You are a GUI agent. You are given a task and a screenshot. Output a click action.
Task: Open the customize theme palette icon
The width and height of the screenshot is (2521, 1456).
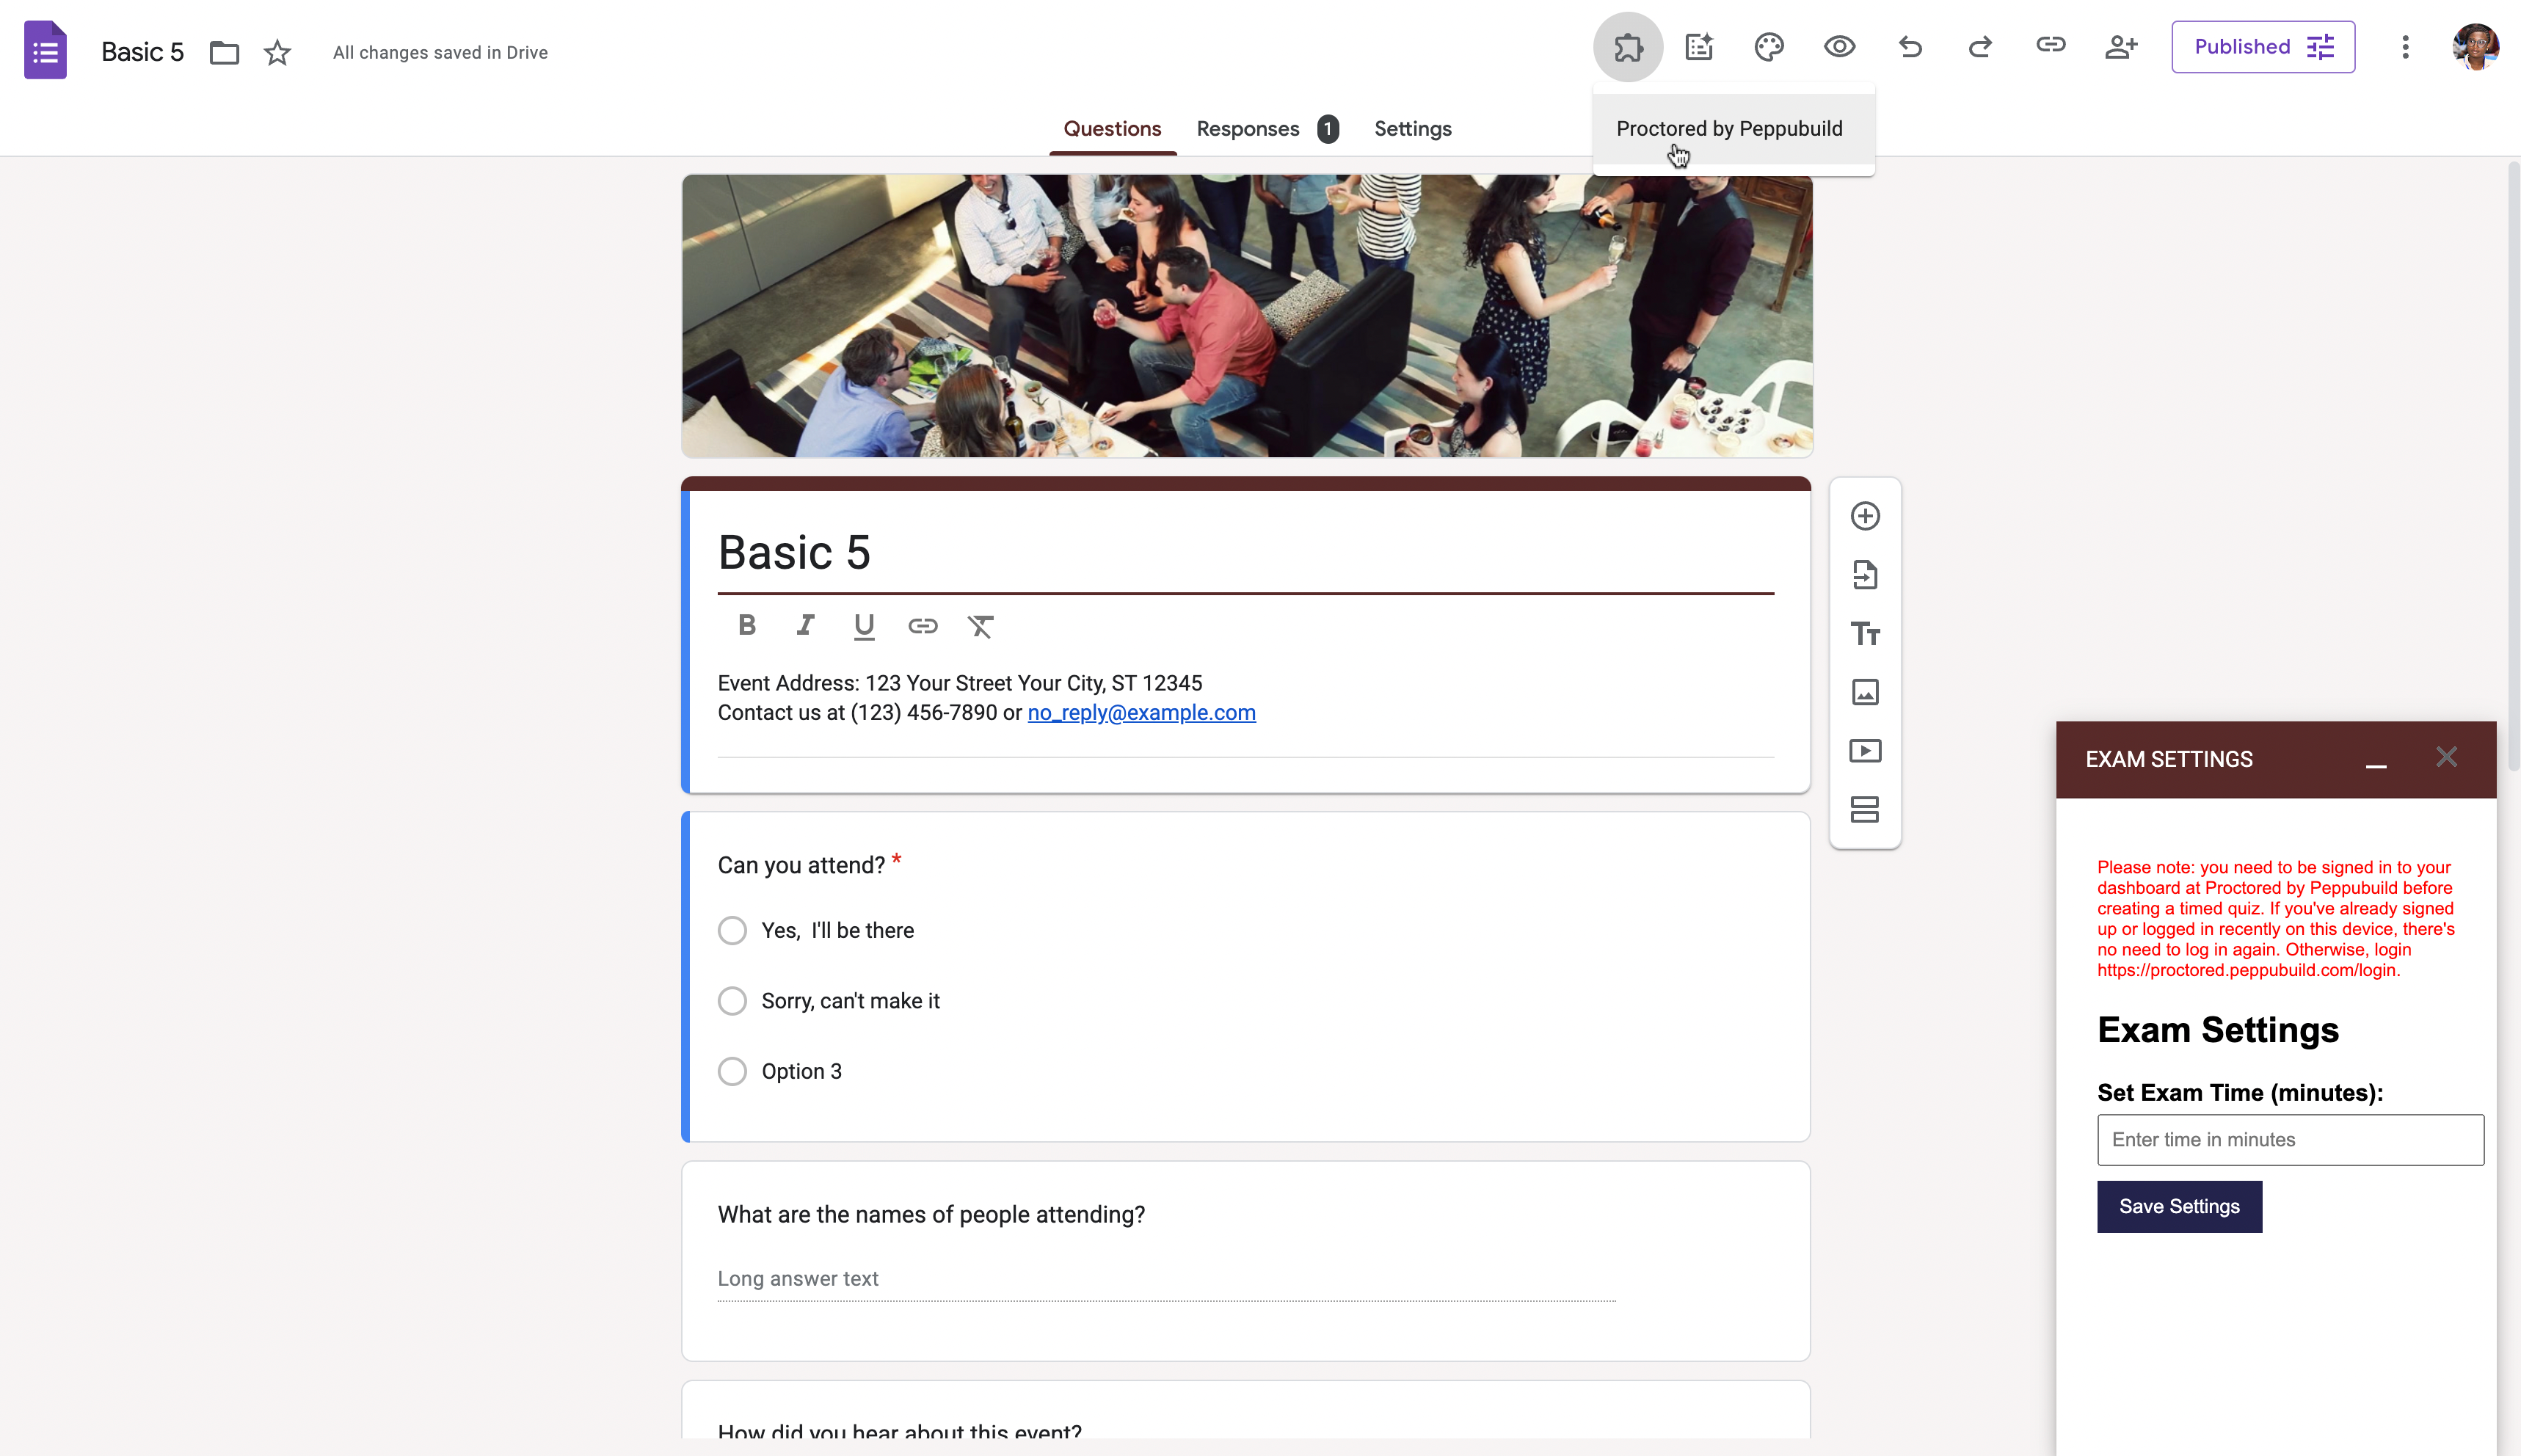click(1769, 47)
